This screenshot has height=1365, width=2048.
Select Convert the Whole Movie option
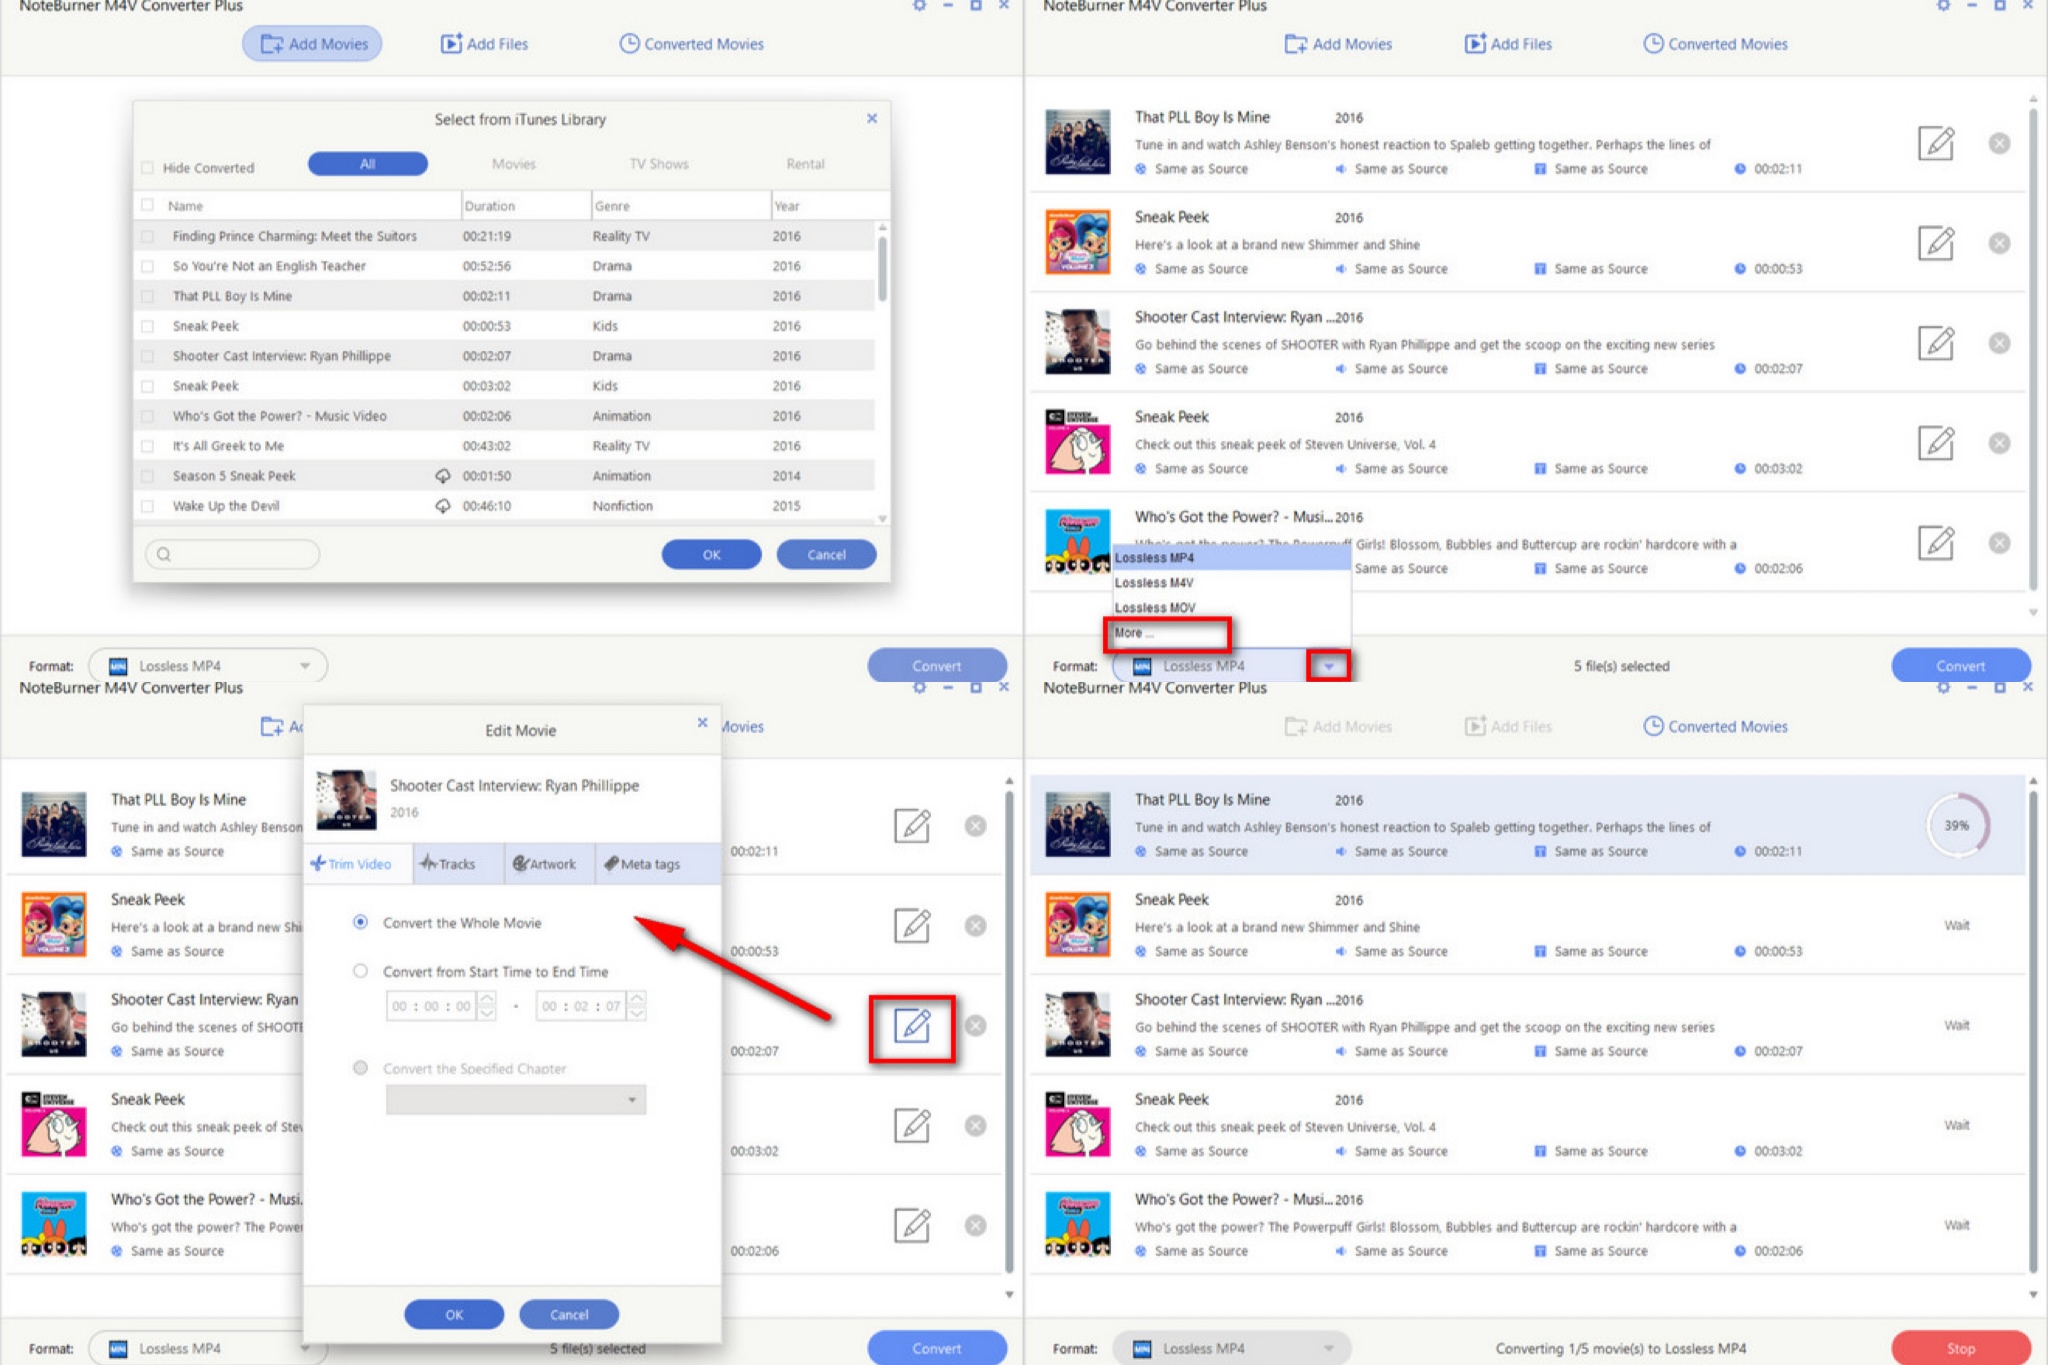click(x=360, y=922)
